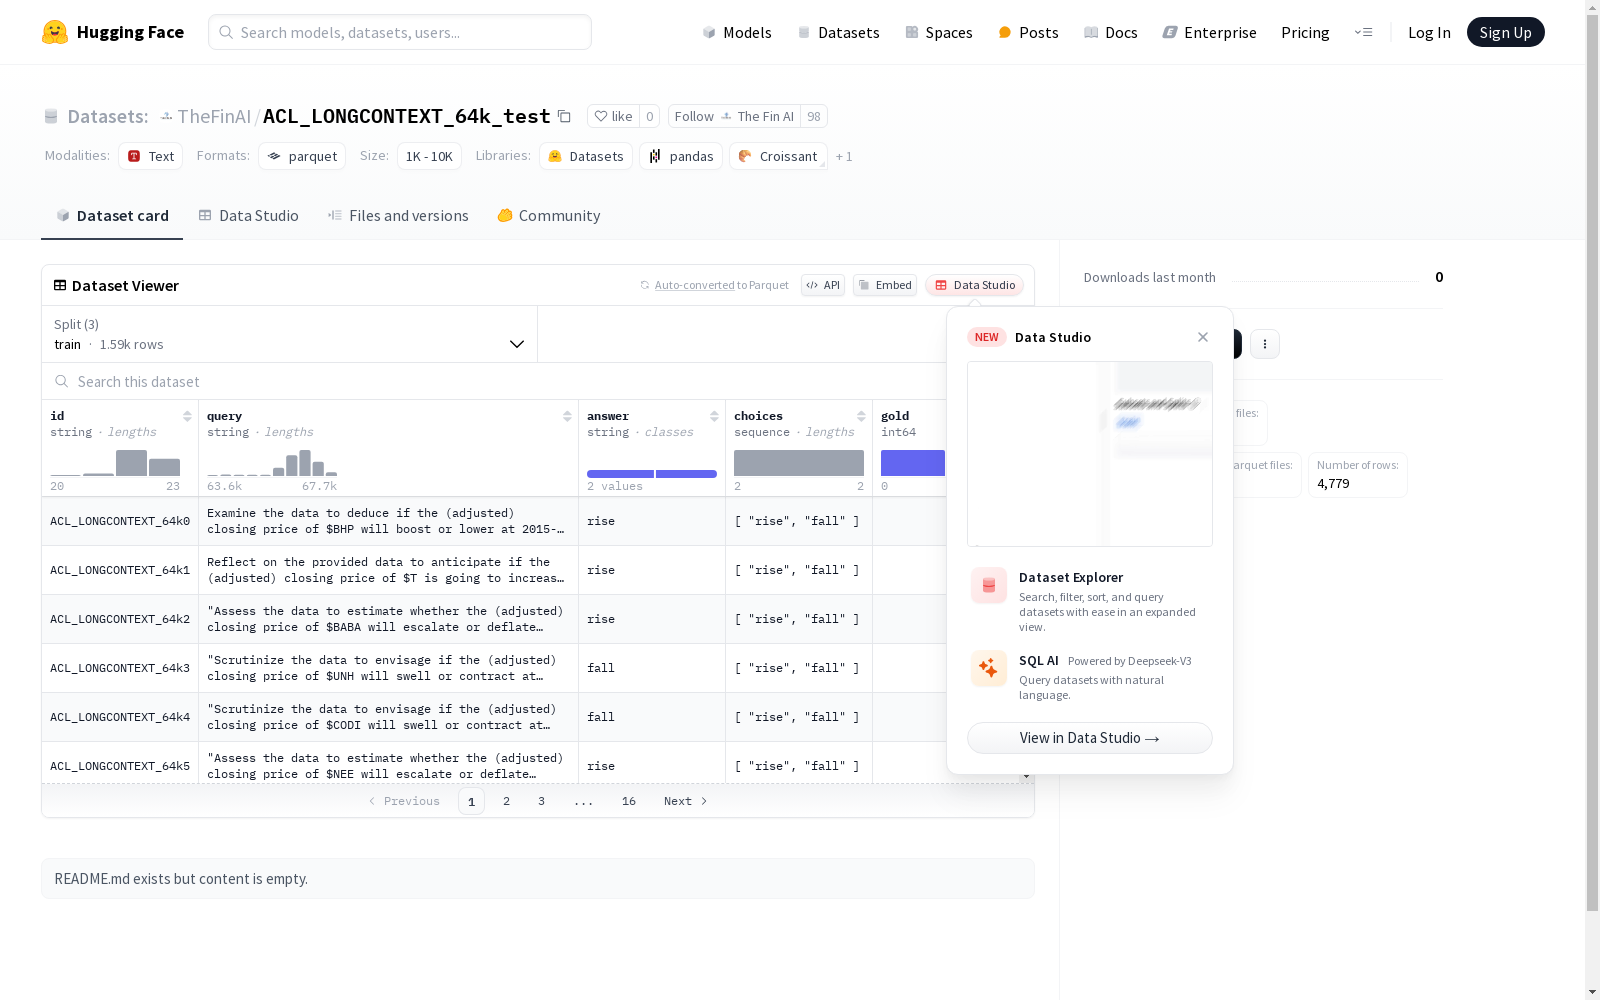Click Log In
Image resolution: width=1600 pixels, height=1000 pixels.
tap(1429, 32)
